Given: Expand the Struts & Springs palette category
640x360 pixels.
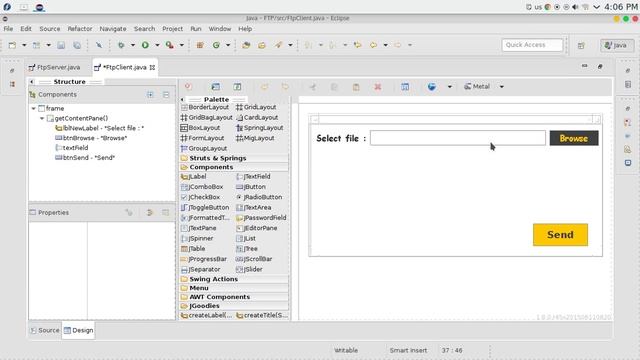Looking at the screenshot, I should point(234,158).
